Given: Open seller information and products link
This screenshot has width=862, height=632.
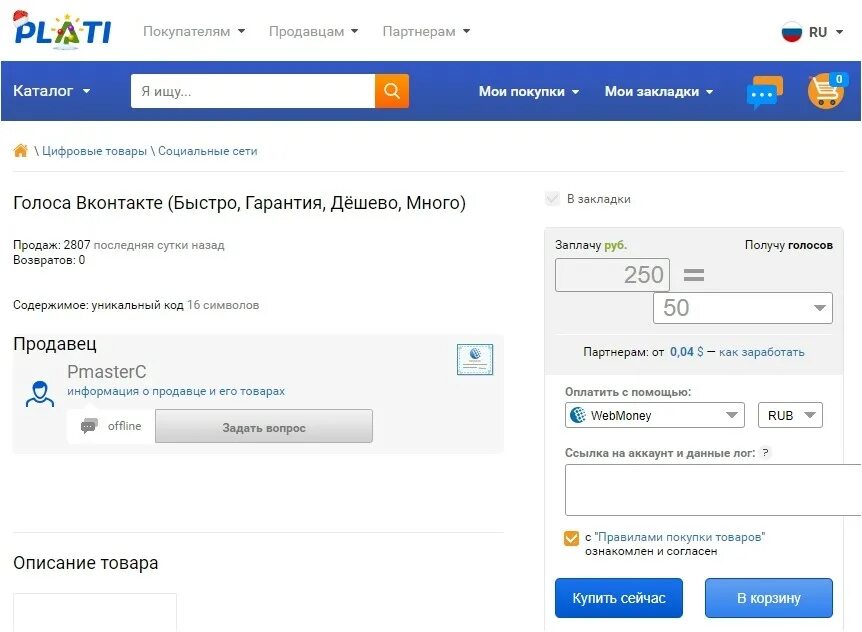Looking at the screenshot, I should coord(176,391).
